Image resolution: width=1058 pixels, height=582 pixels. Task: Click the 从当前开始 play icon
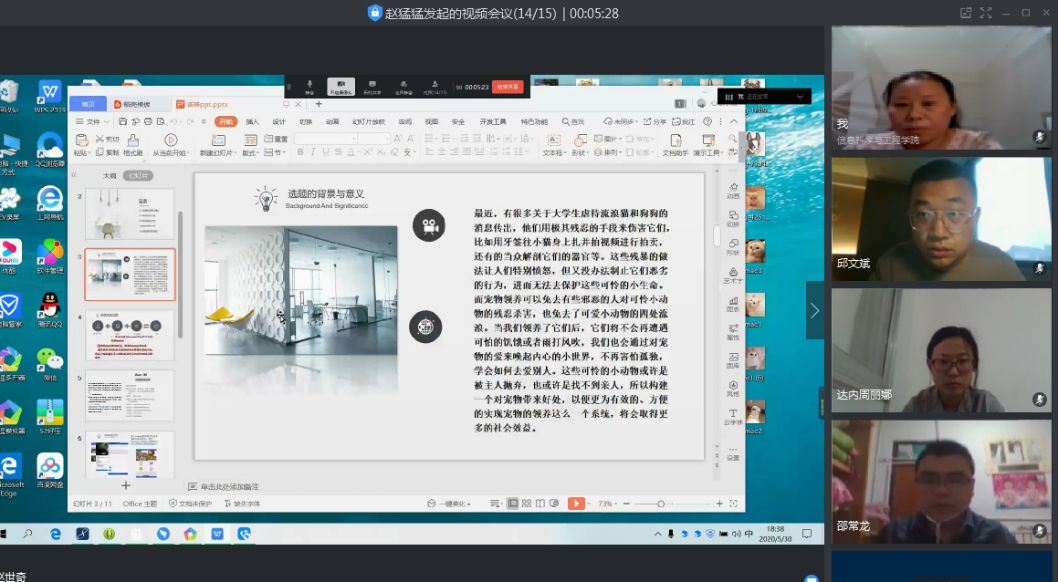pos(170,141)
